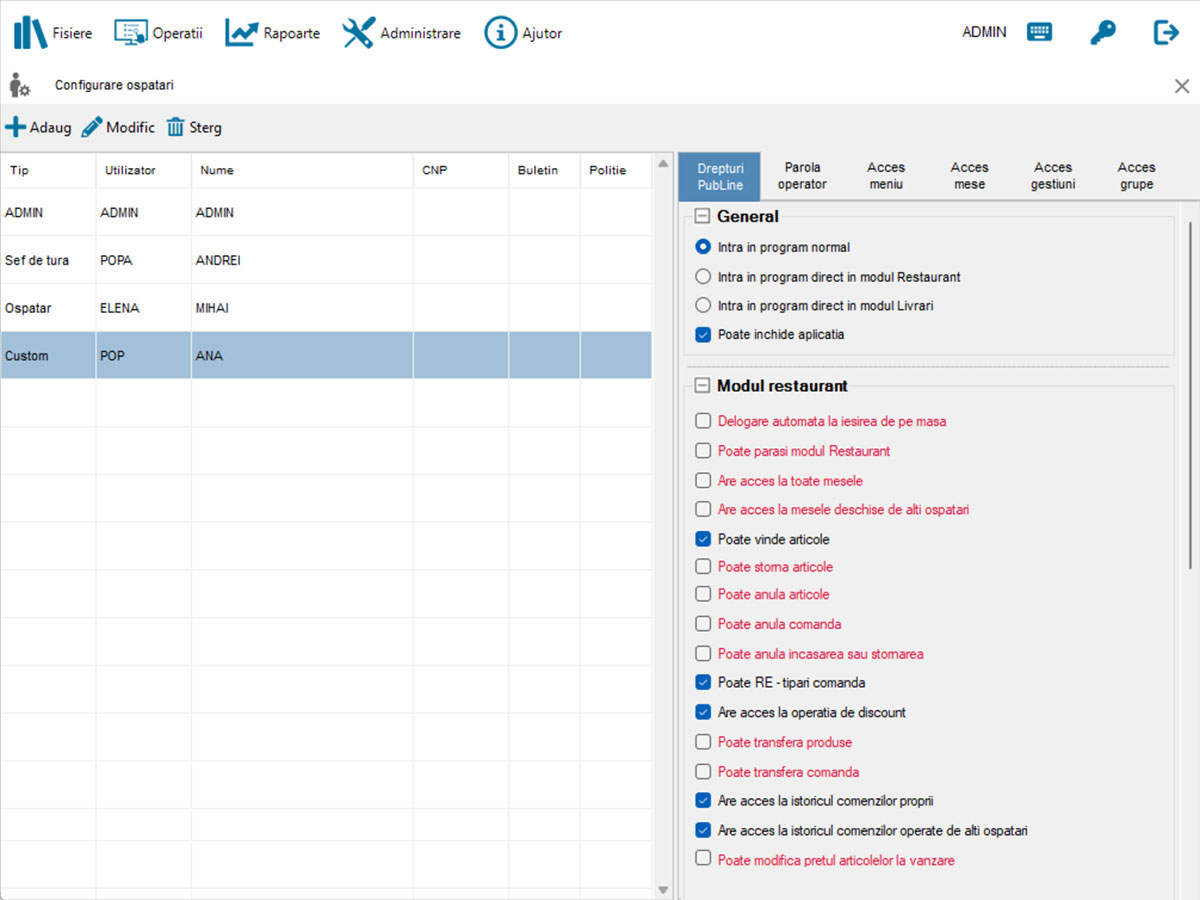The width and height of the screenshot is (1200, 900).
Task: Click the Sterg button label
Action: (206, 127)
